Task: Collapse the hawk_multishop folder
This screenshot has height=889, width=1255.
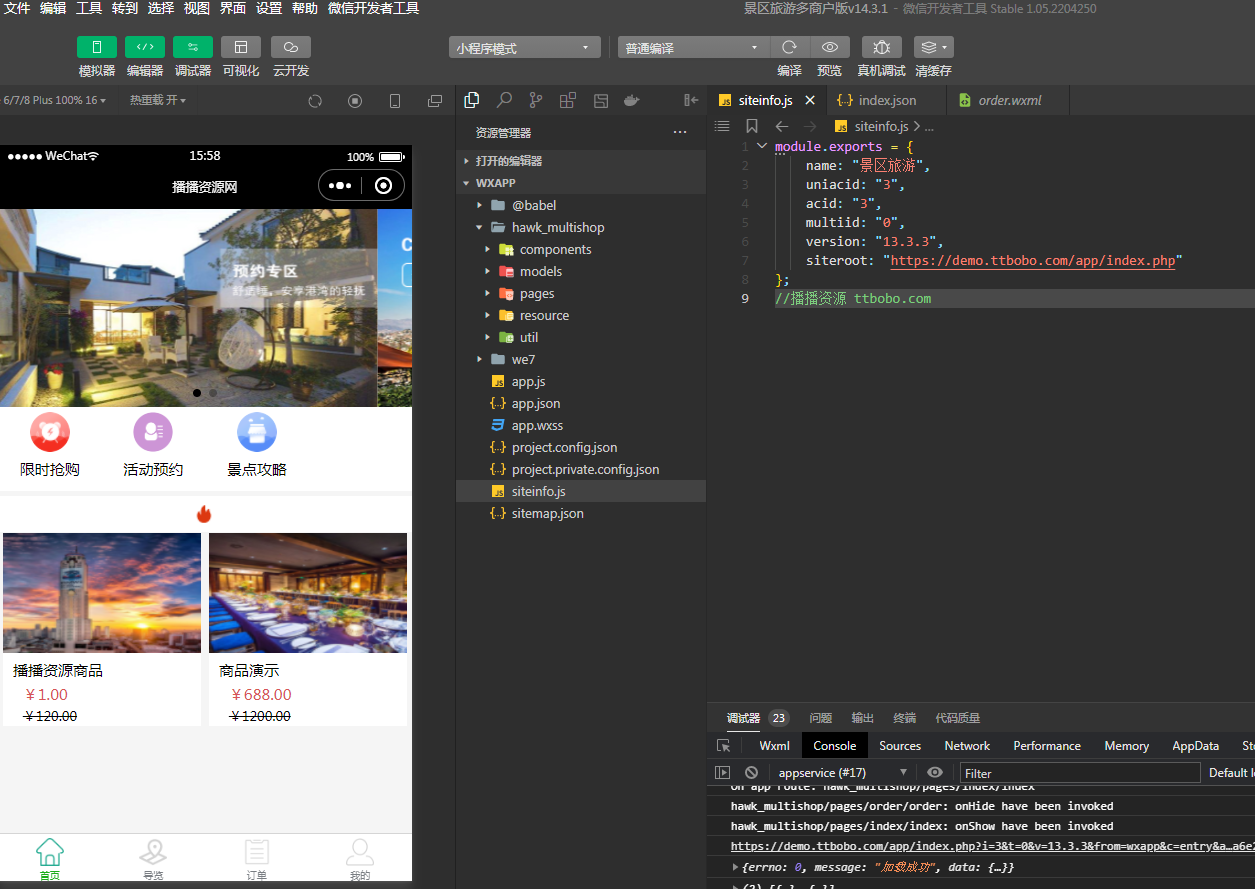Action: [x=581, y=227]
